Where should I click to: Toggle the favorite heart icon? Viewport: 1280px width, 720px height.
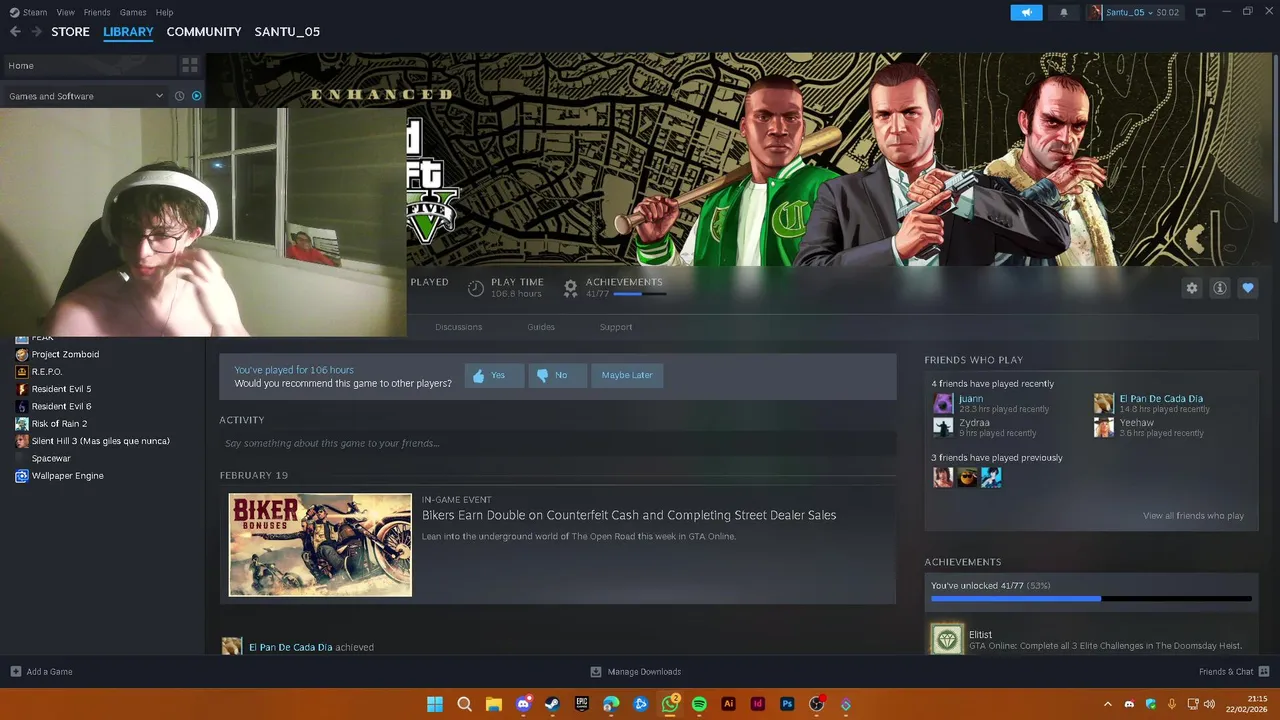coord(1248,288)
